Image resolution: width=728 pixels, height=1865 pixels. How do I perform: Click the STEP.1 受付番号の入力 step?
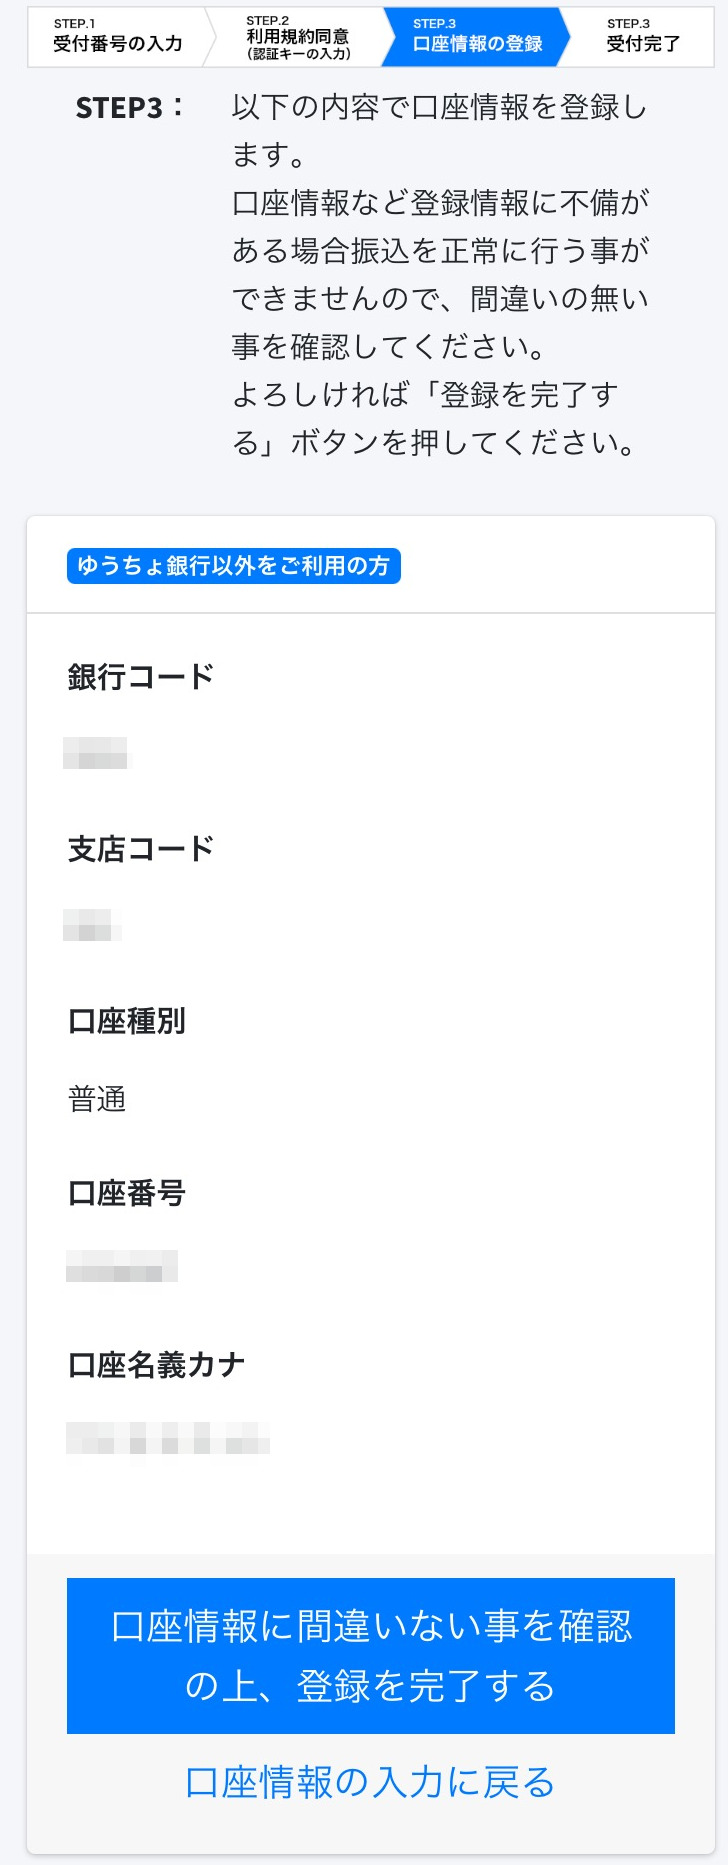tap(117, 37)
